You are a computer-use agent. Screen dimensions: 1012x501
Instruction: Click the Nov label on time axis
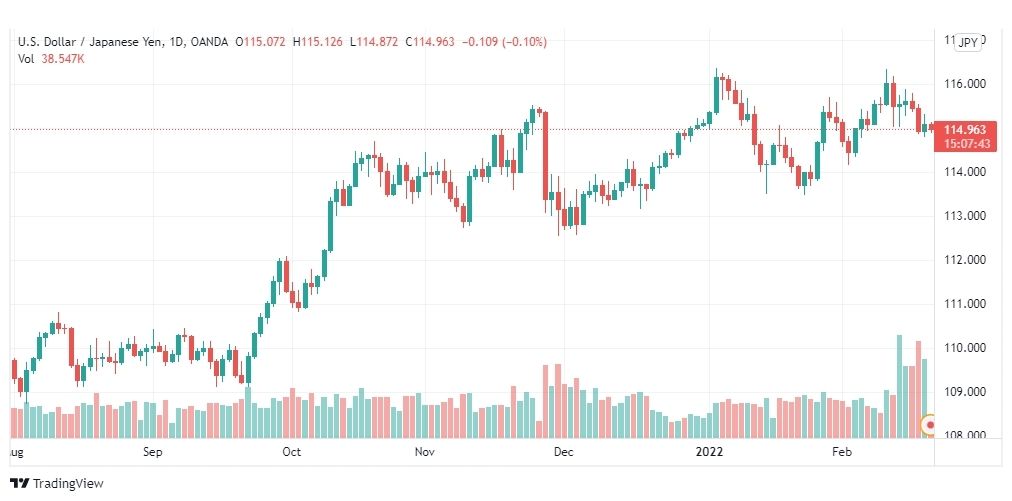424,452
